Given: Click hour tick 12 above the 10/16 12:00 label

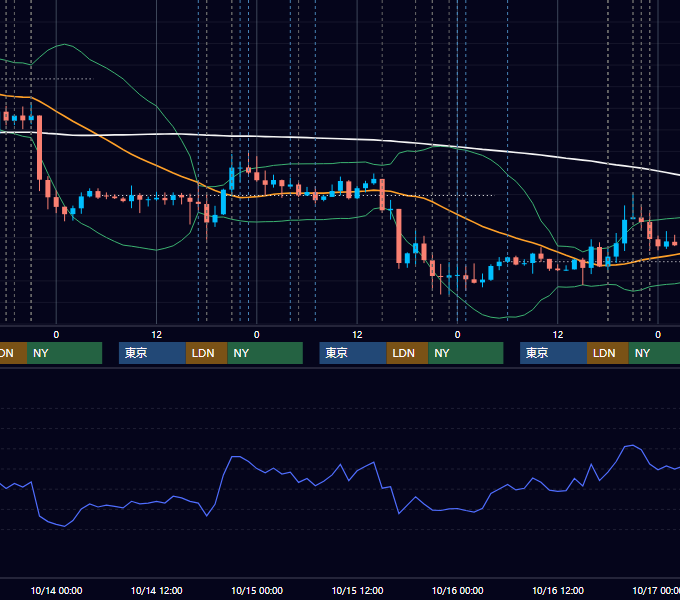Looking at the screenshot, I should tap(558, 335).
